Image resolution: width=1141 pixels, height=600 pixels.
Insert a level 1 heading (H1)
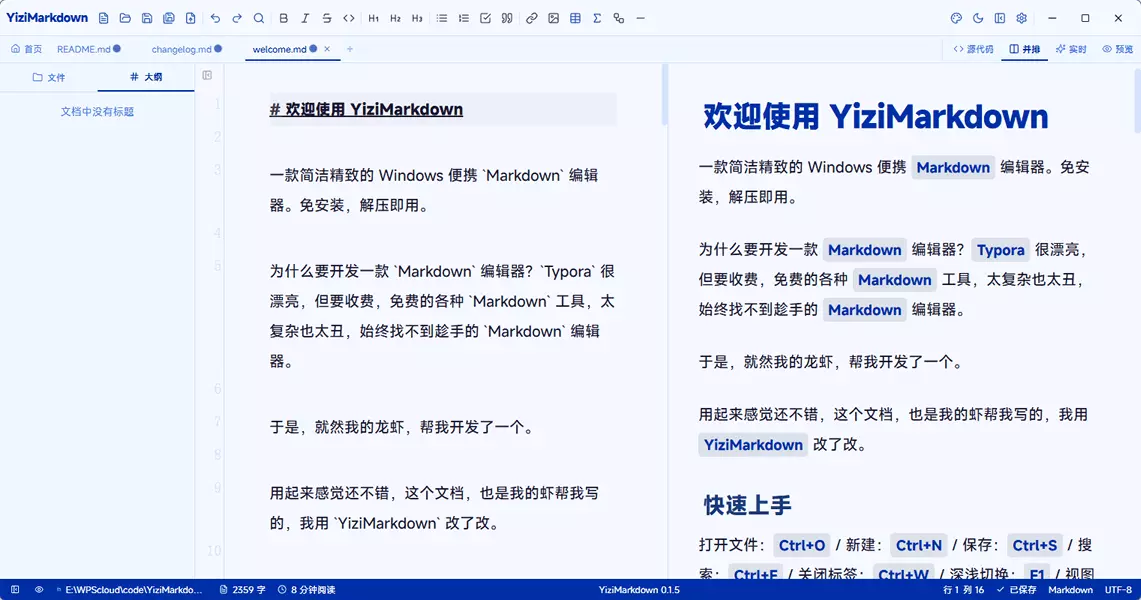pyautogui.click(x=373, y=18)
